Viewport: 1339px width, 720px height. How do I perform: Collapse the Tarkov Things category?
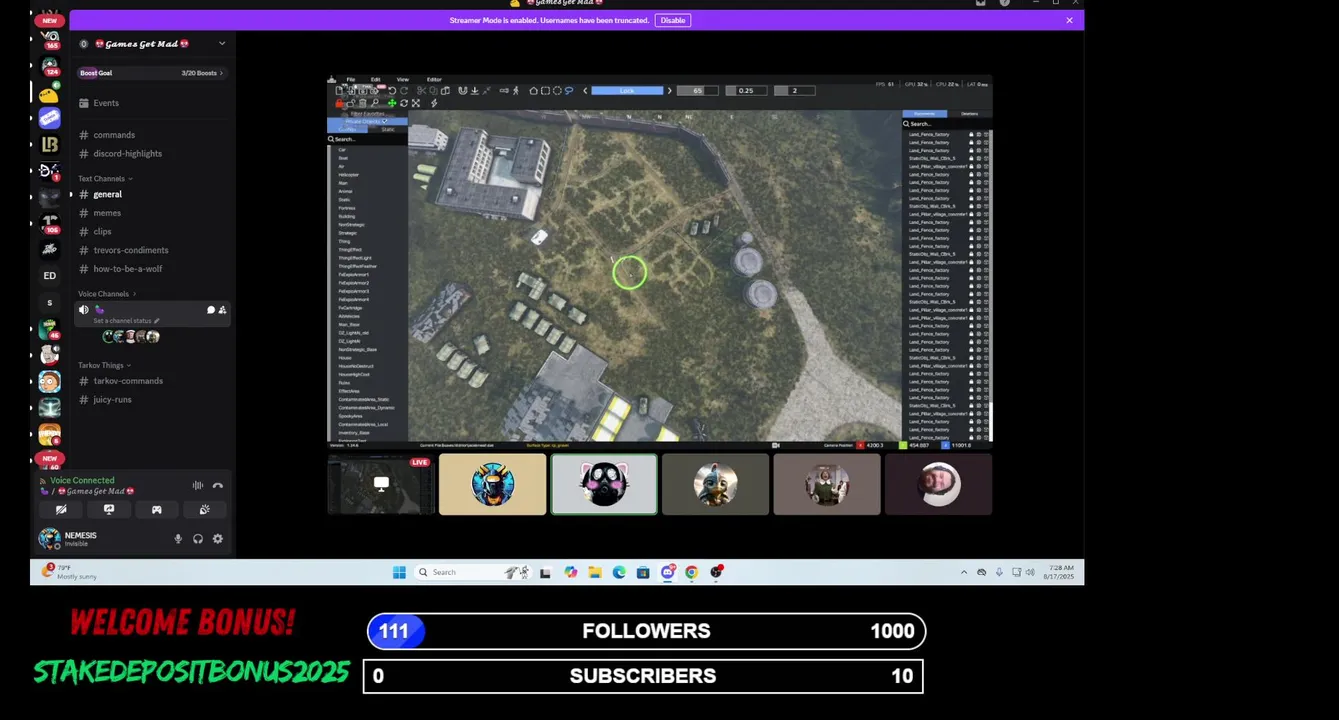[104, 365]
